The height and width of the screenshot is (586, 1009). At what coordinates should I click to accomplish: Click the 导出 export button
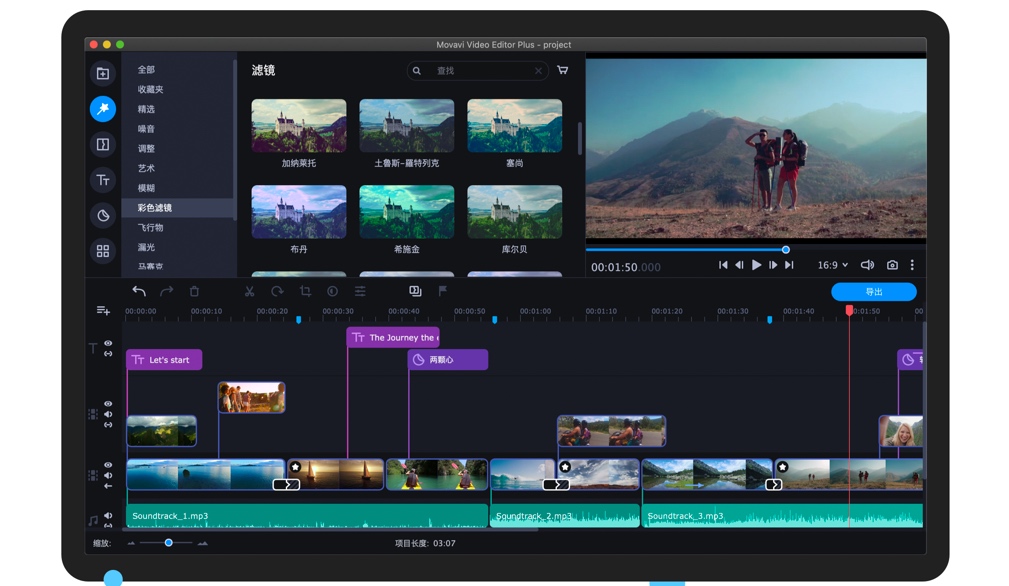tap(873, 291)
